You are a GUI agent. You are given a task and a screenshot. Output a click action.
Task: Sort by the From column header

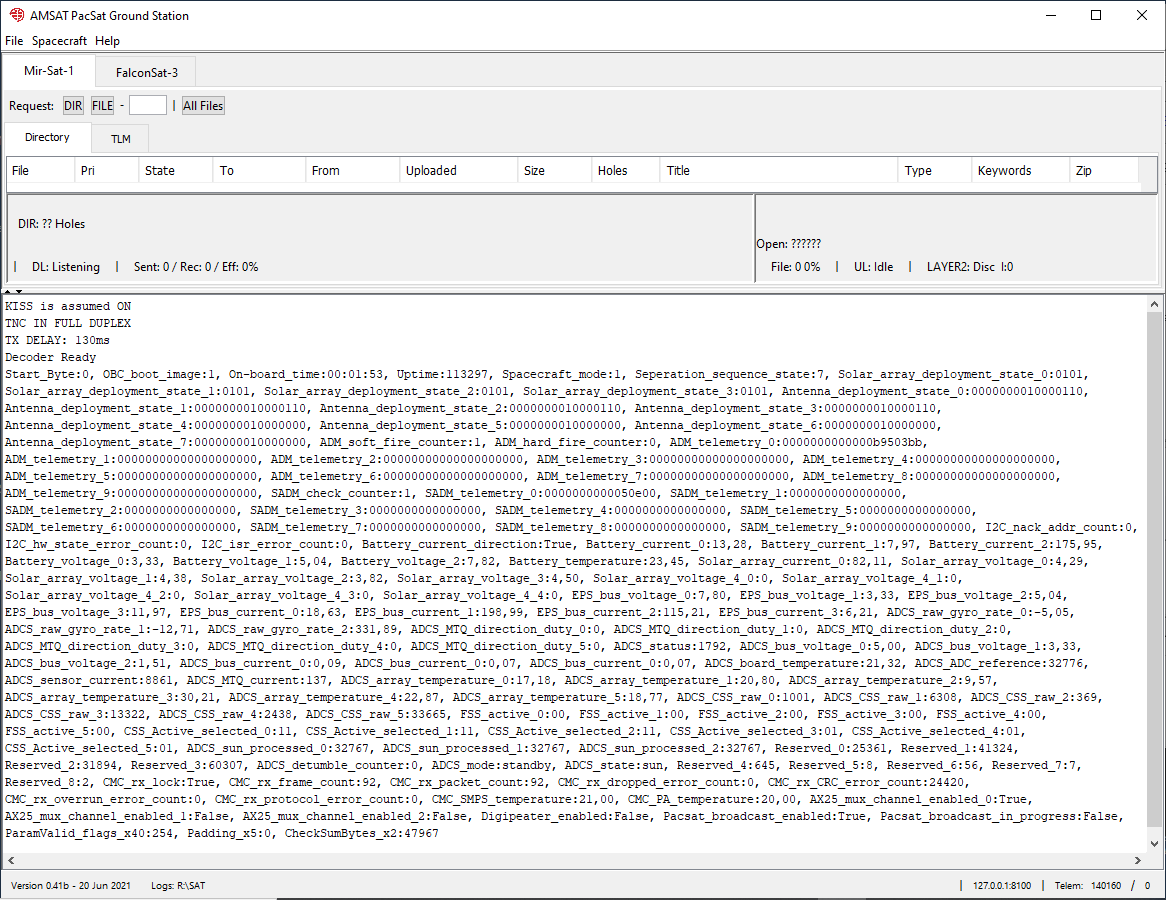352,170
